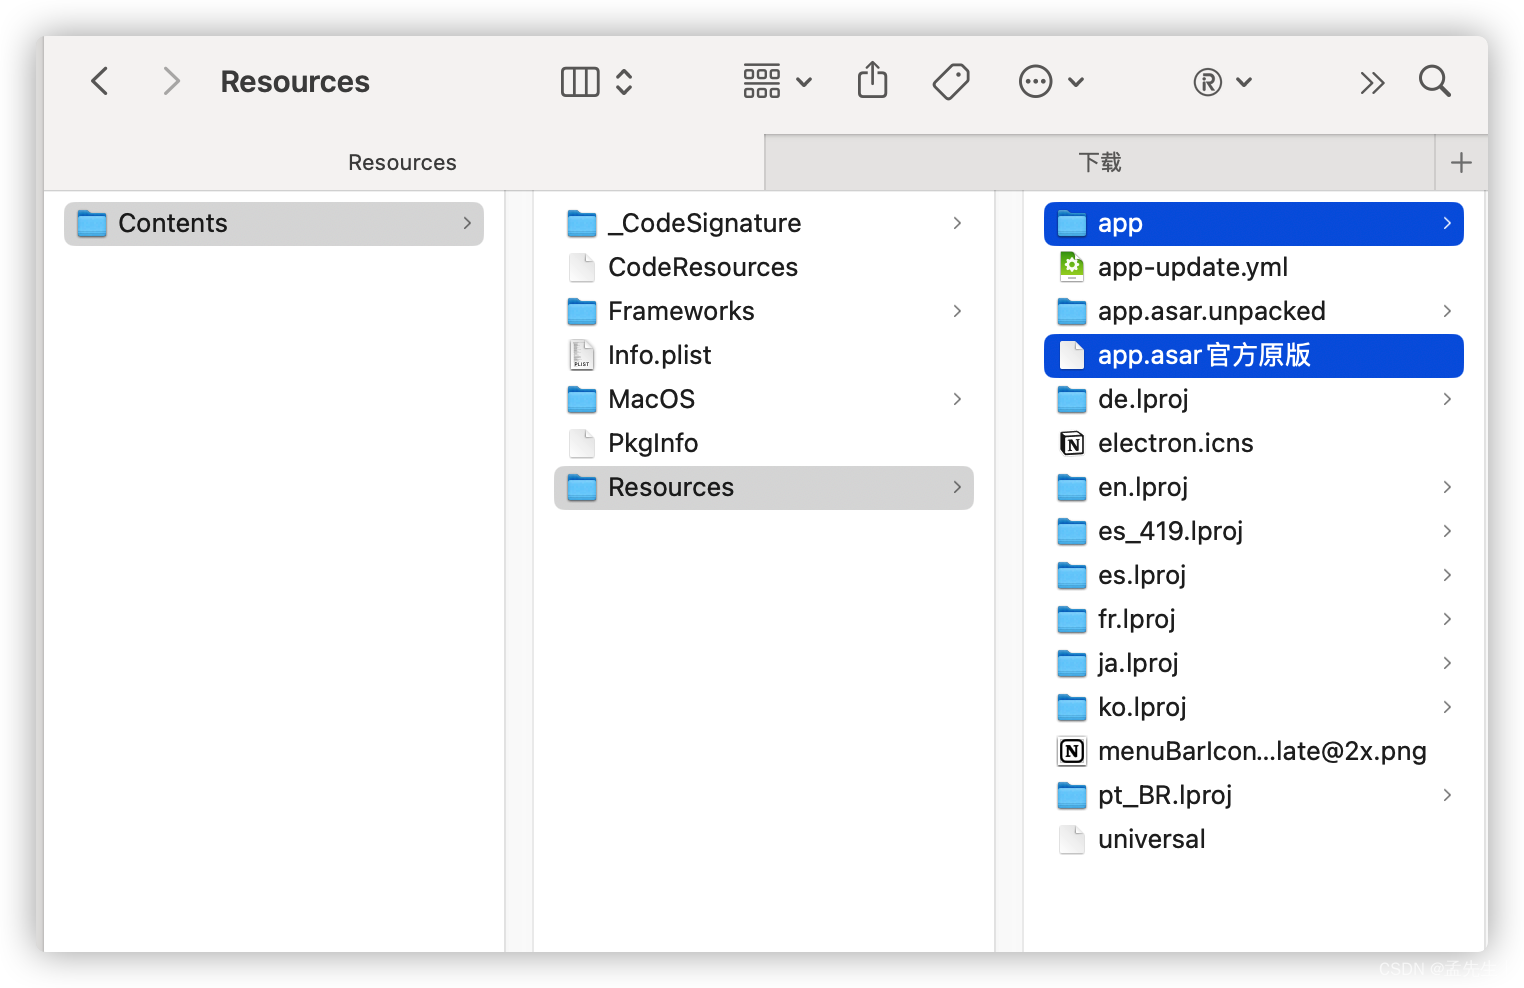Select the es.lproj folder

tap(1254, 575)
